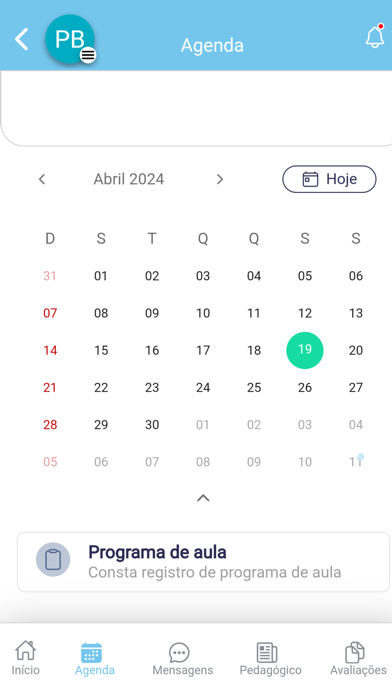This screenshot has width=392, height=696.
Task: Open the Avaliações tab
Action: pos(358,659)
